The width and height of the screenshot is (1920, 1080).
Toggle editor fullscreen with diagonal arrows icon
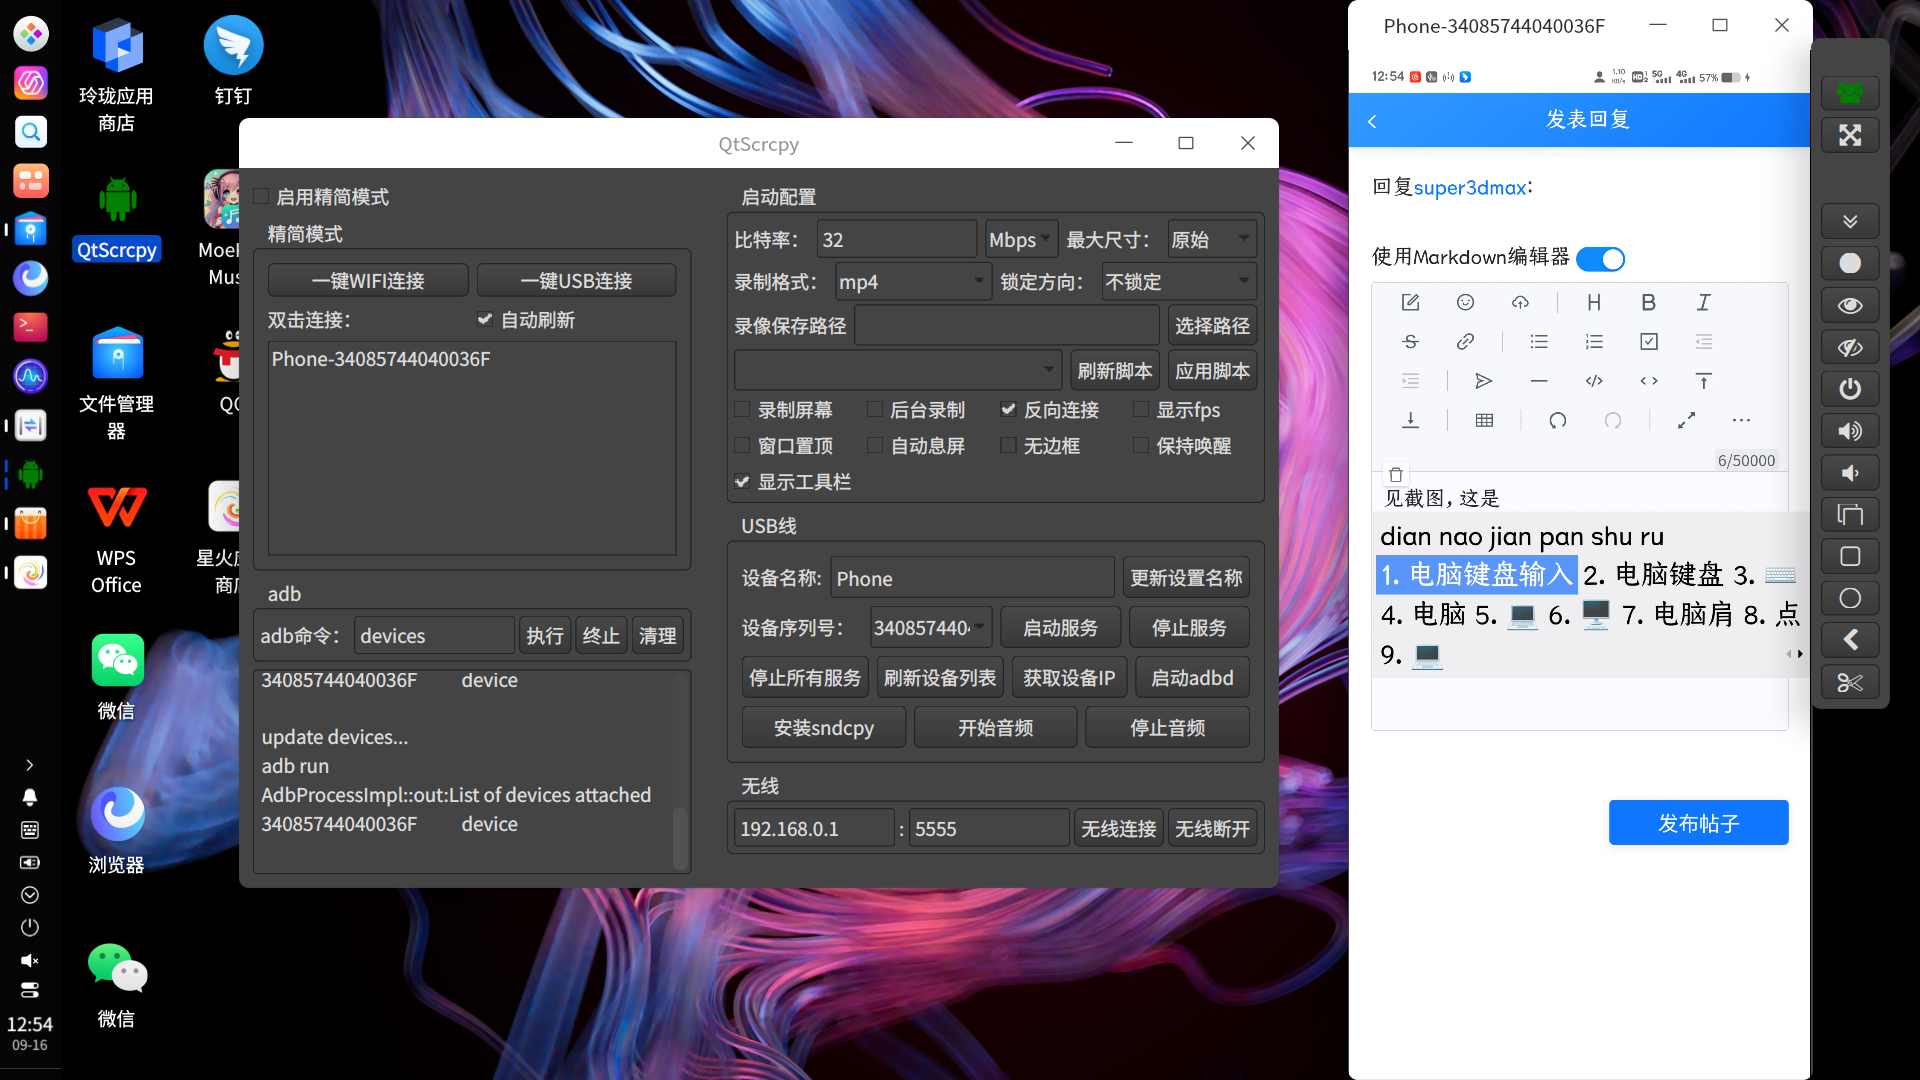point(1686,420)
